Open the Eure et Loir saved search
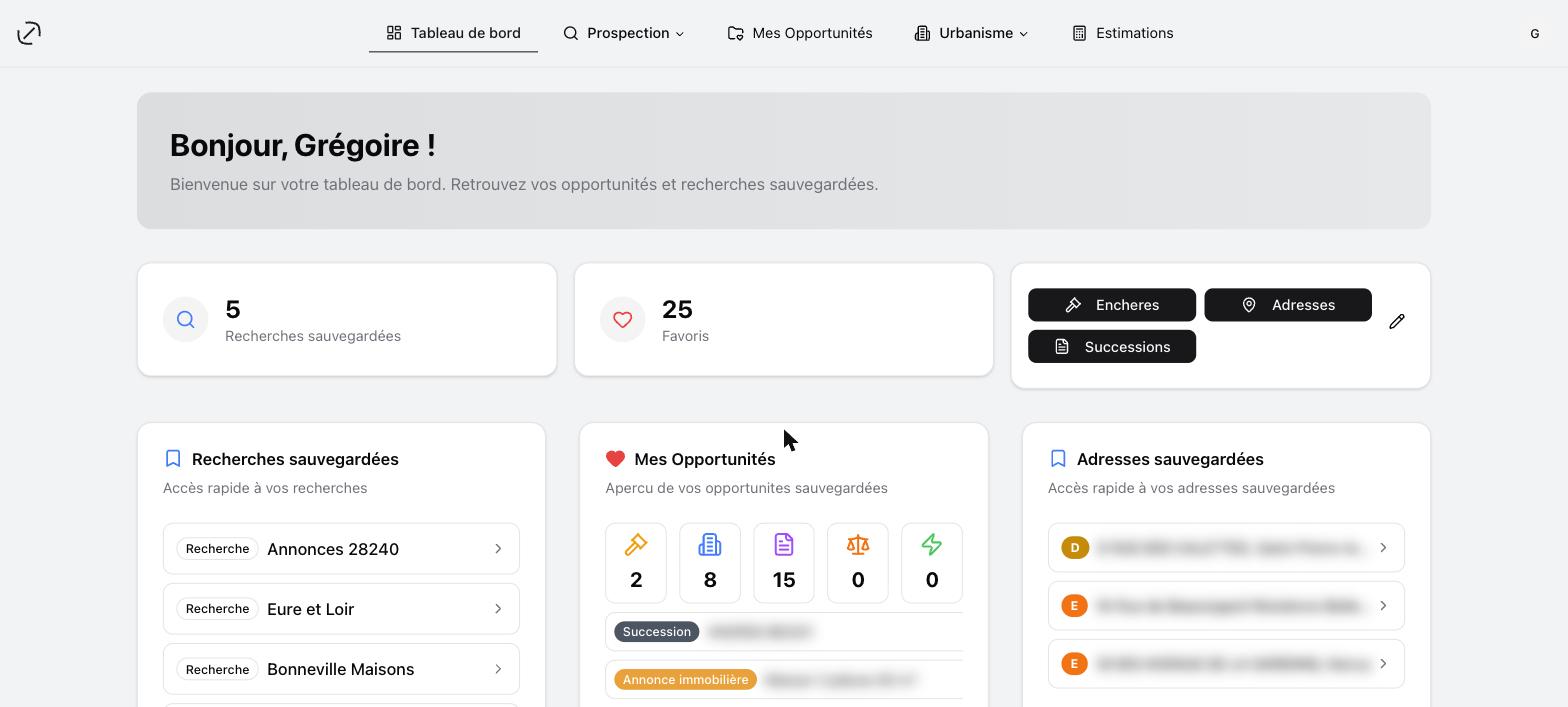The height and width of the screenshot is (707, 1568). [341, 609]
